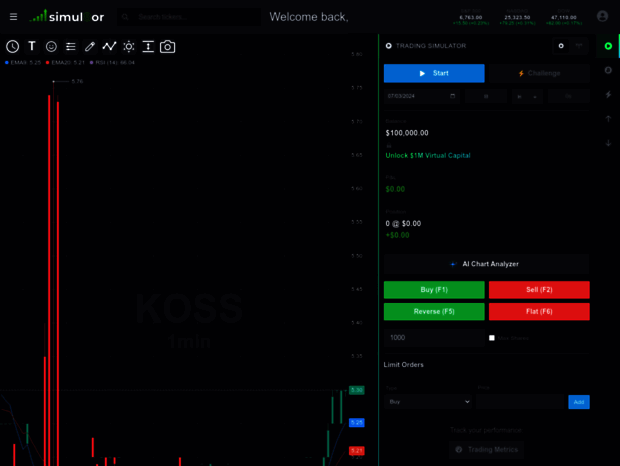Switch to the Challenge tab

539,73
